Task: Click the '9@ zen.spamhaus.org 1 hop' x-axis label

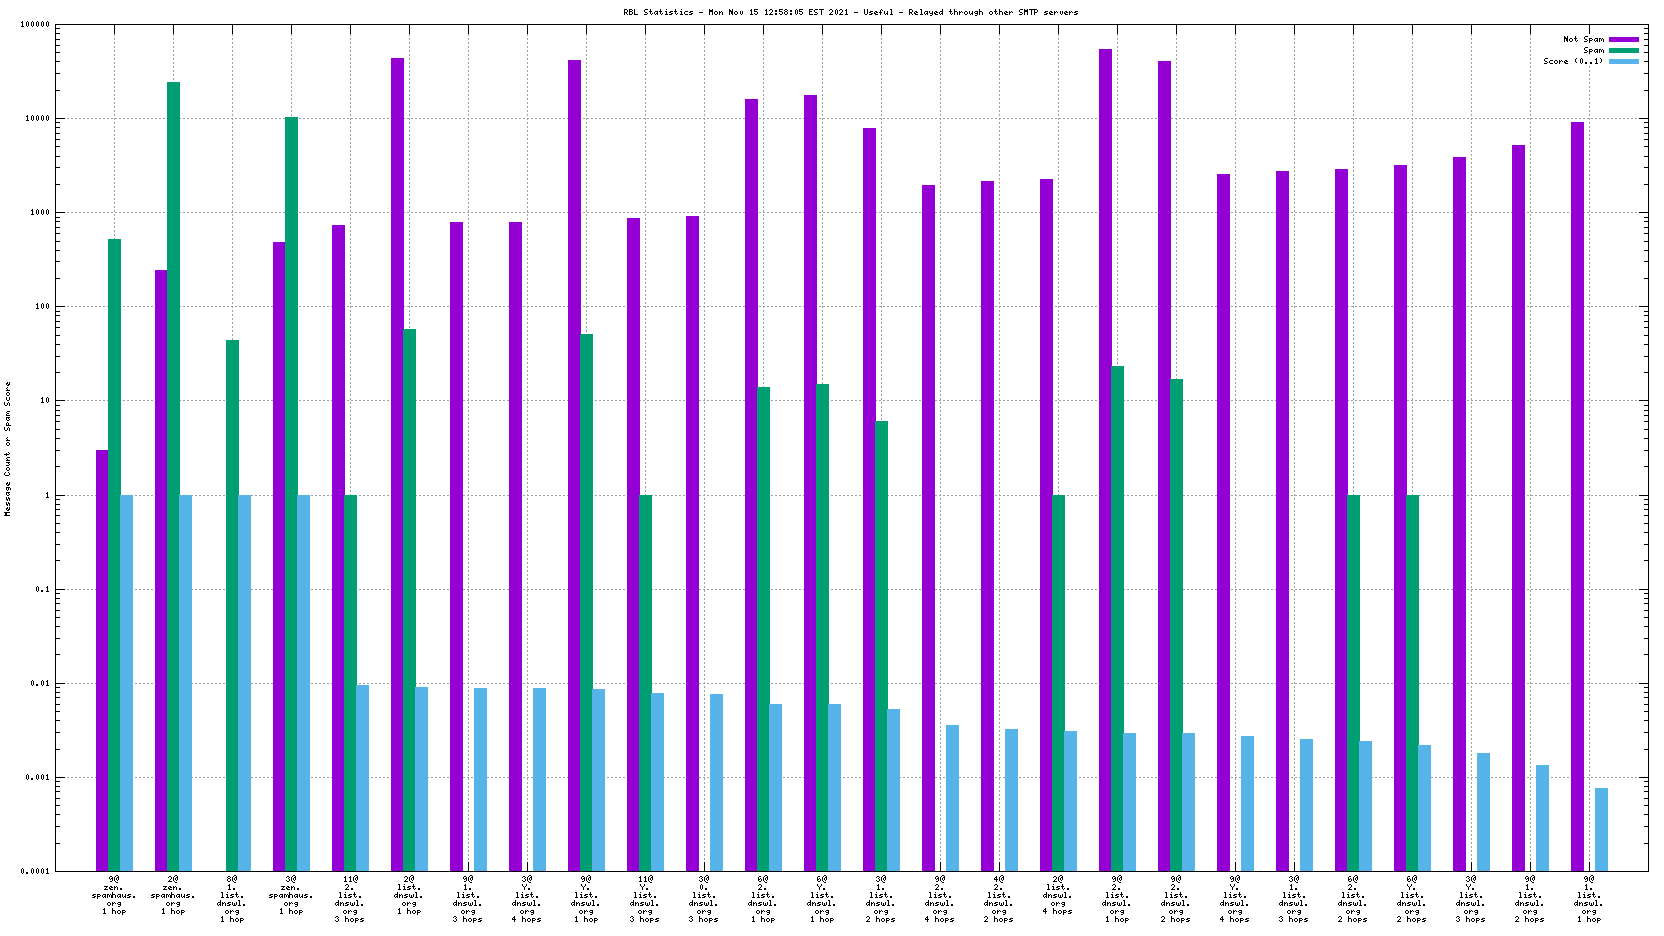Action: coord(114,895)
